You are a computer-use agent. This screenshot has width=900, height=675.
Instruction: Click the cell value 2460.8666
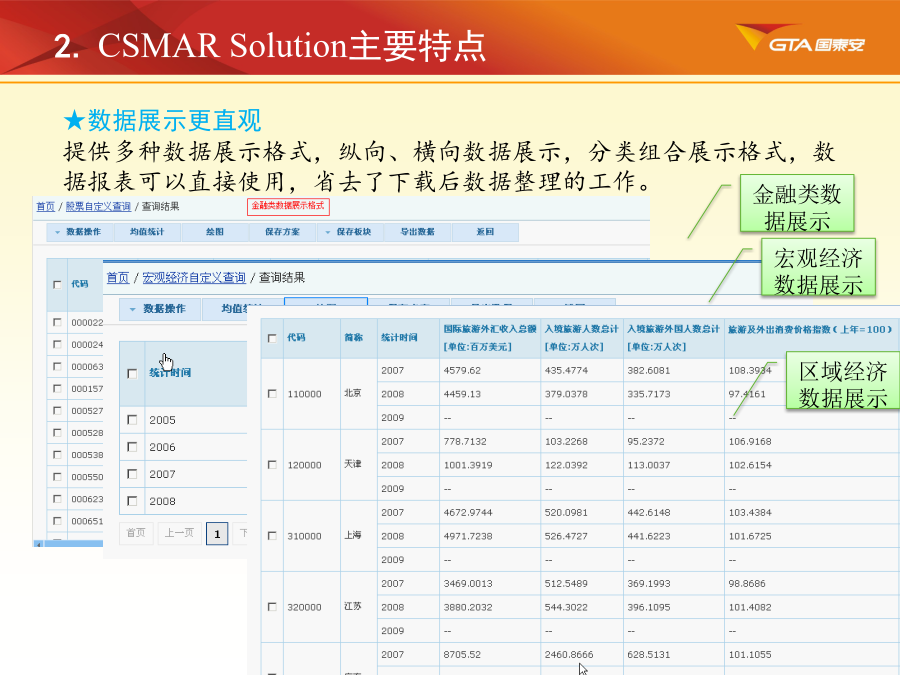coord(569,654)
